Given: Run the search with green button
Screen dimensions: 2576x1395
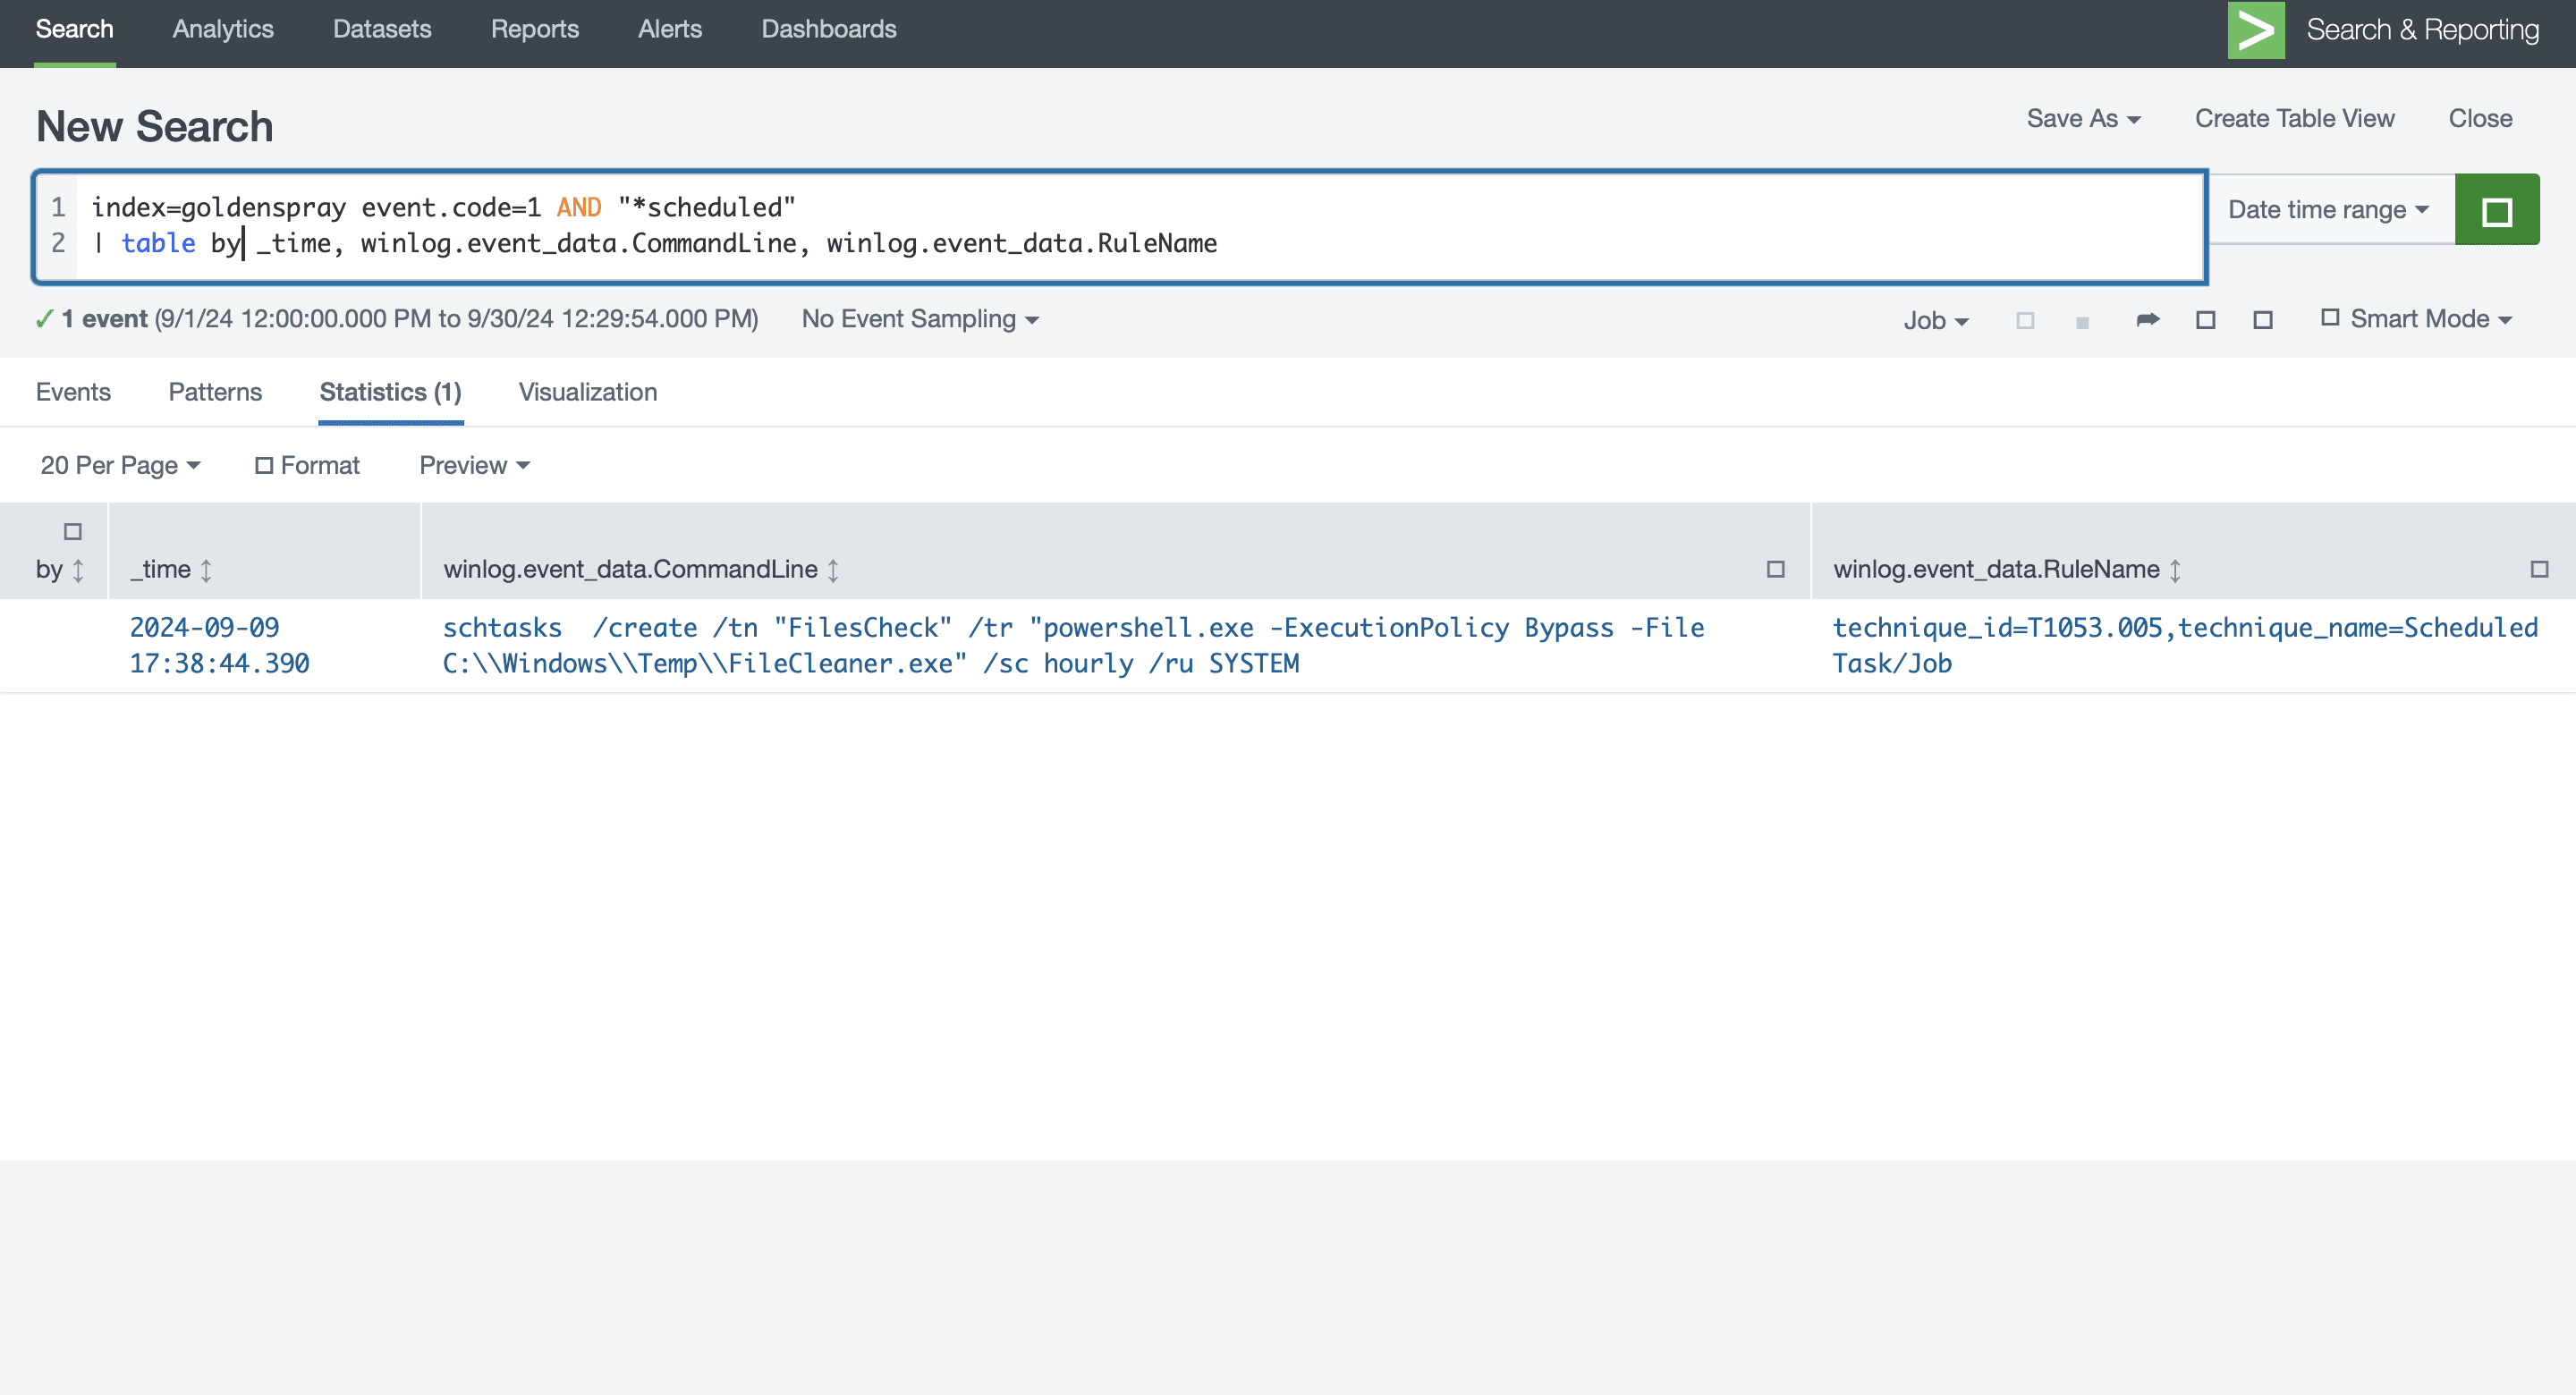Looking at the screenshot, I should tap(2497, 209).
